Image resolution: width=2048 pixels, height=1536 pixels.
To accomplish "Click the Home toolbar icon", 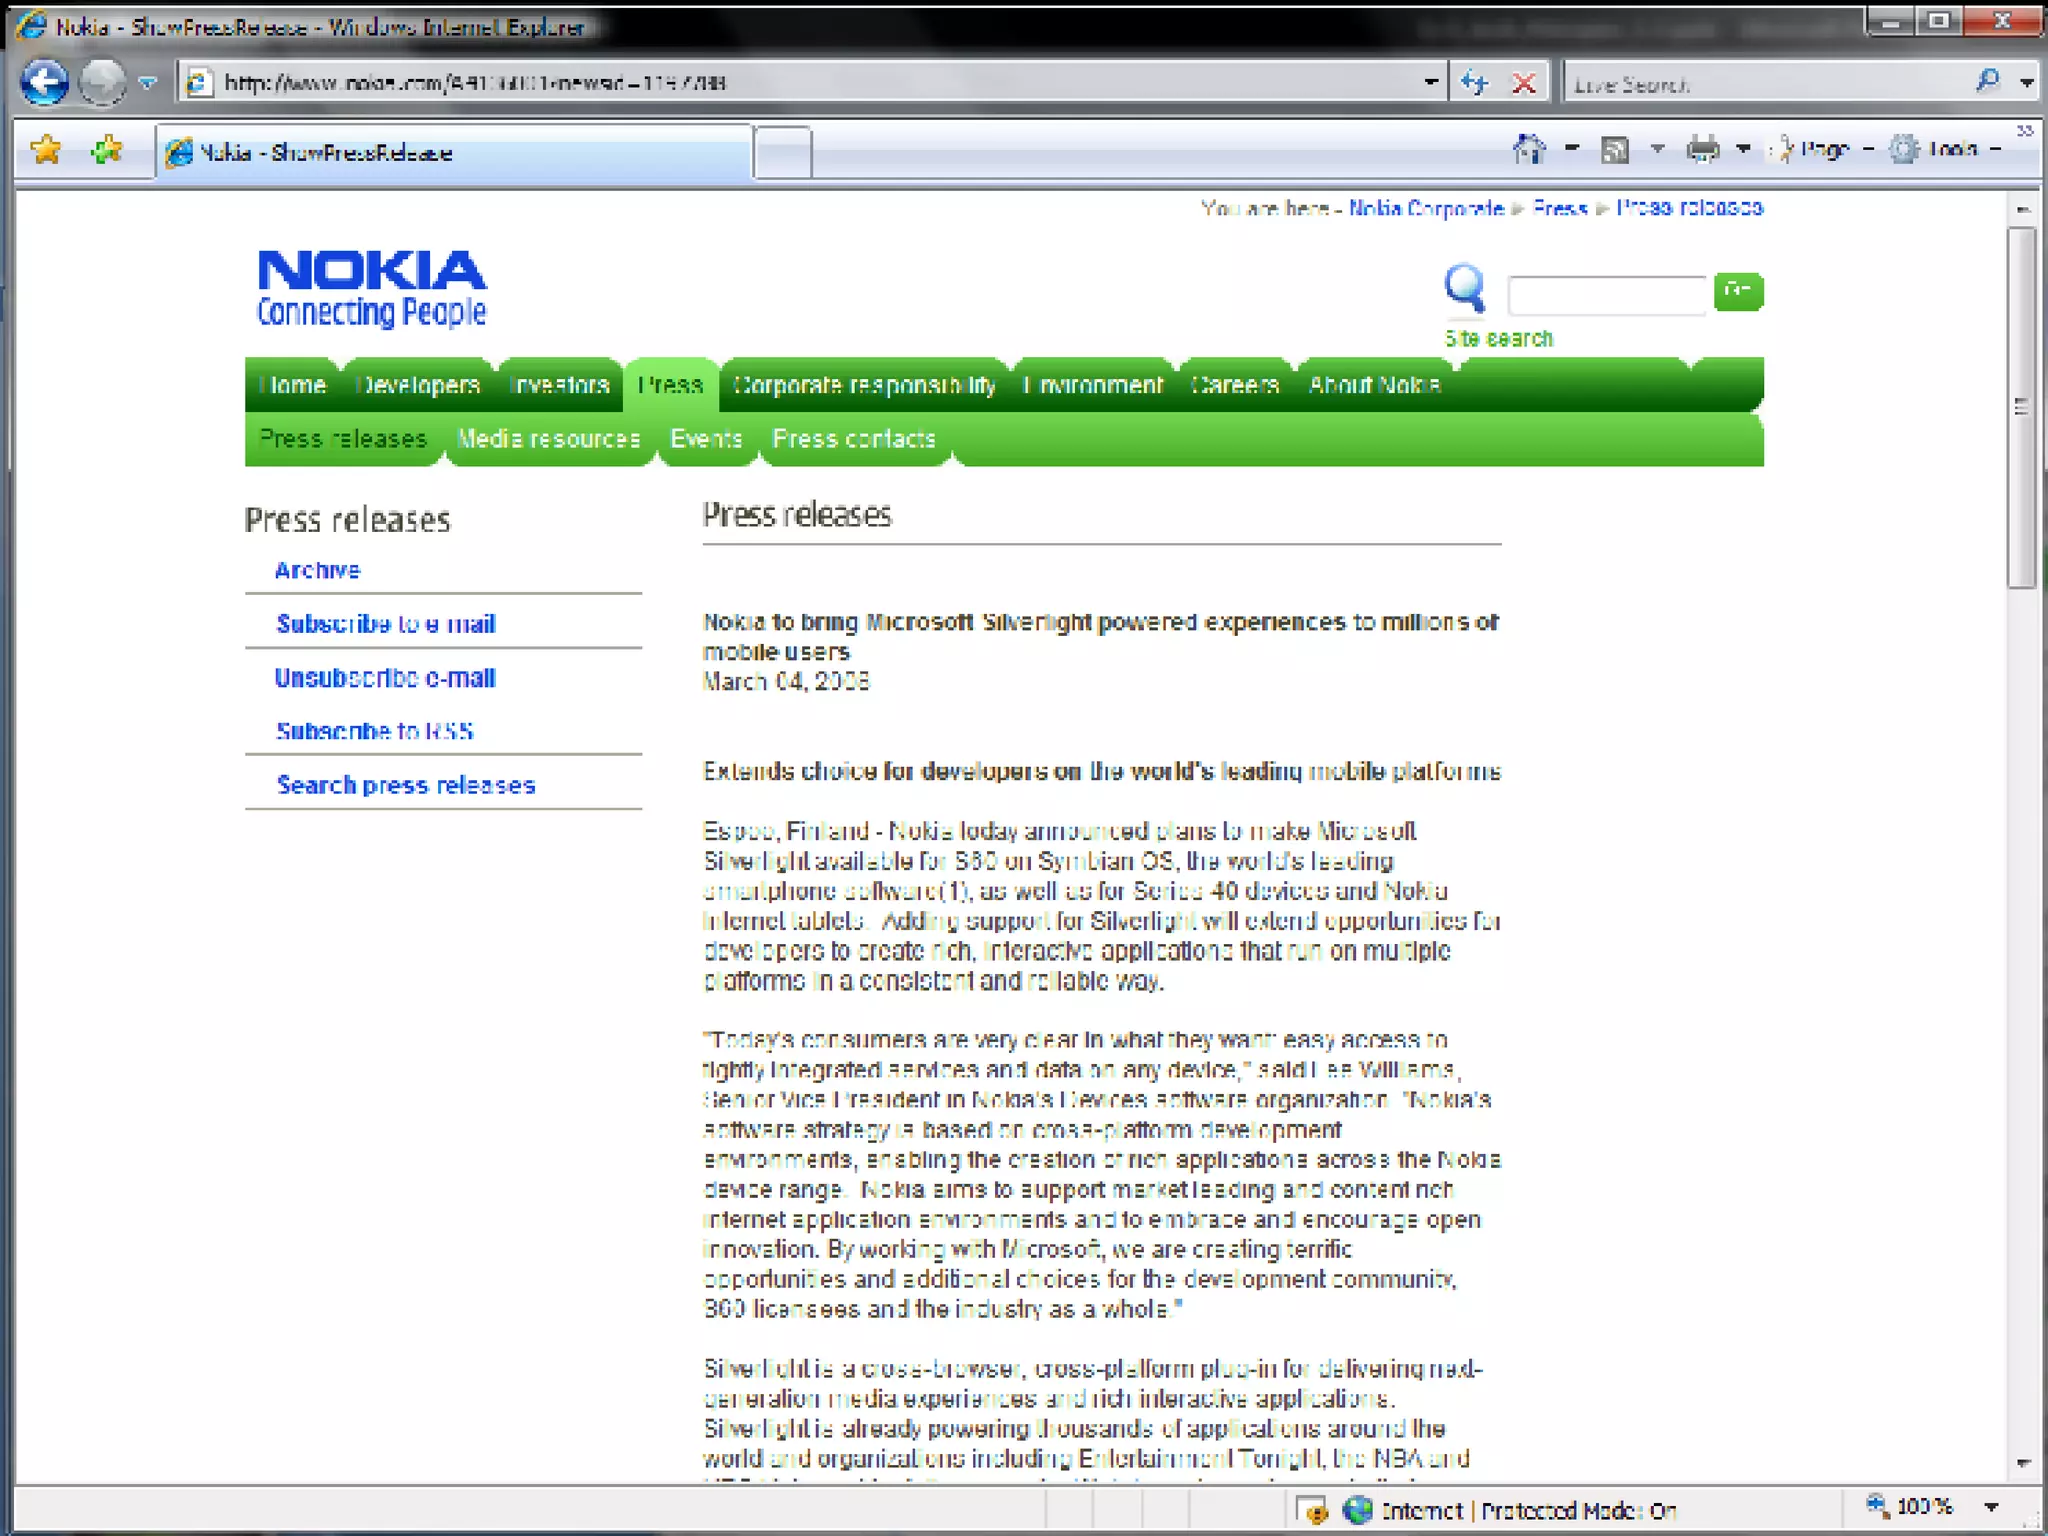I will pyautogui.click(x=1529, y=150).
